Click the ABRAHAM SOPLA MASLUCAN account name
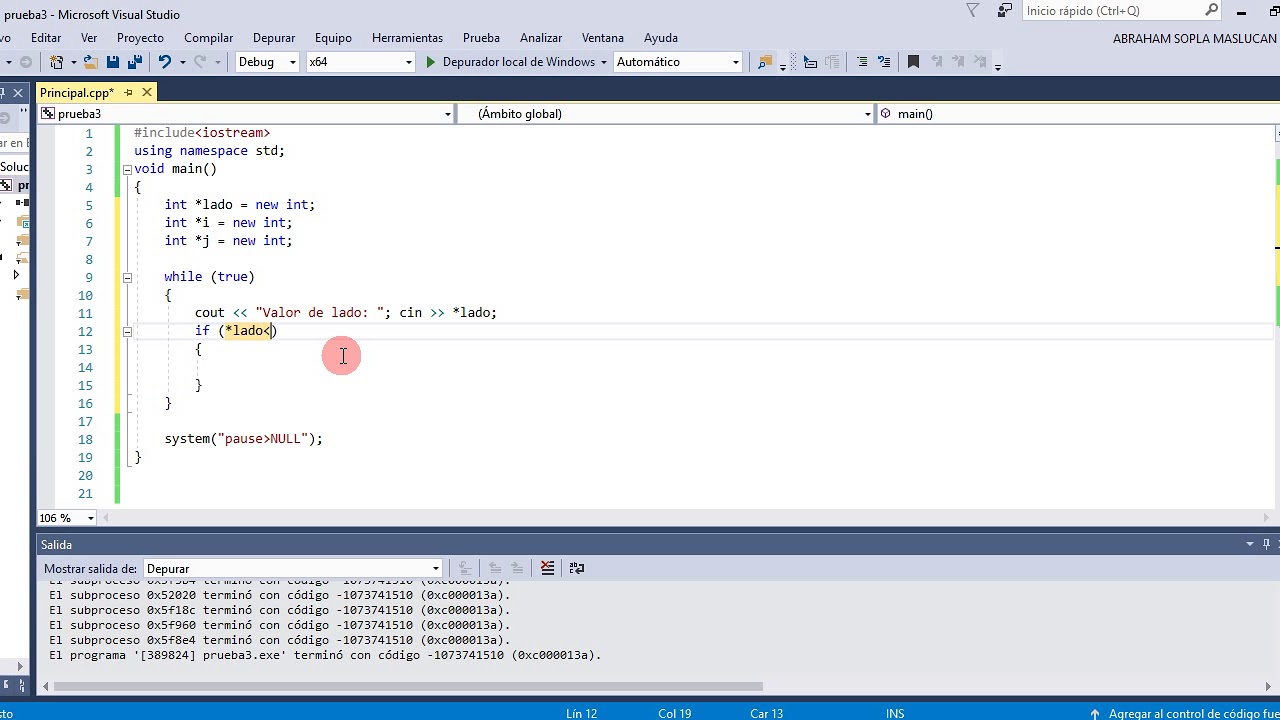The image size is (1280, 720). click(1194, 39)
